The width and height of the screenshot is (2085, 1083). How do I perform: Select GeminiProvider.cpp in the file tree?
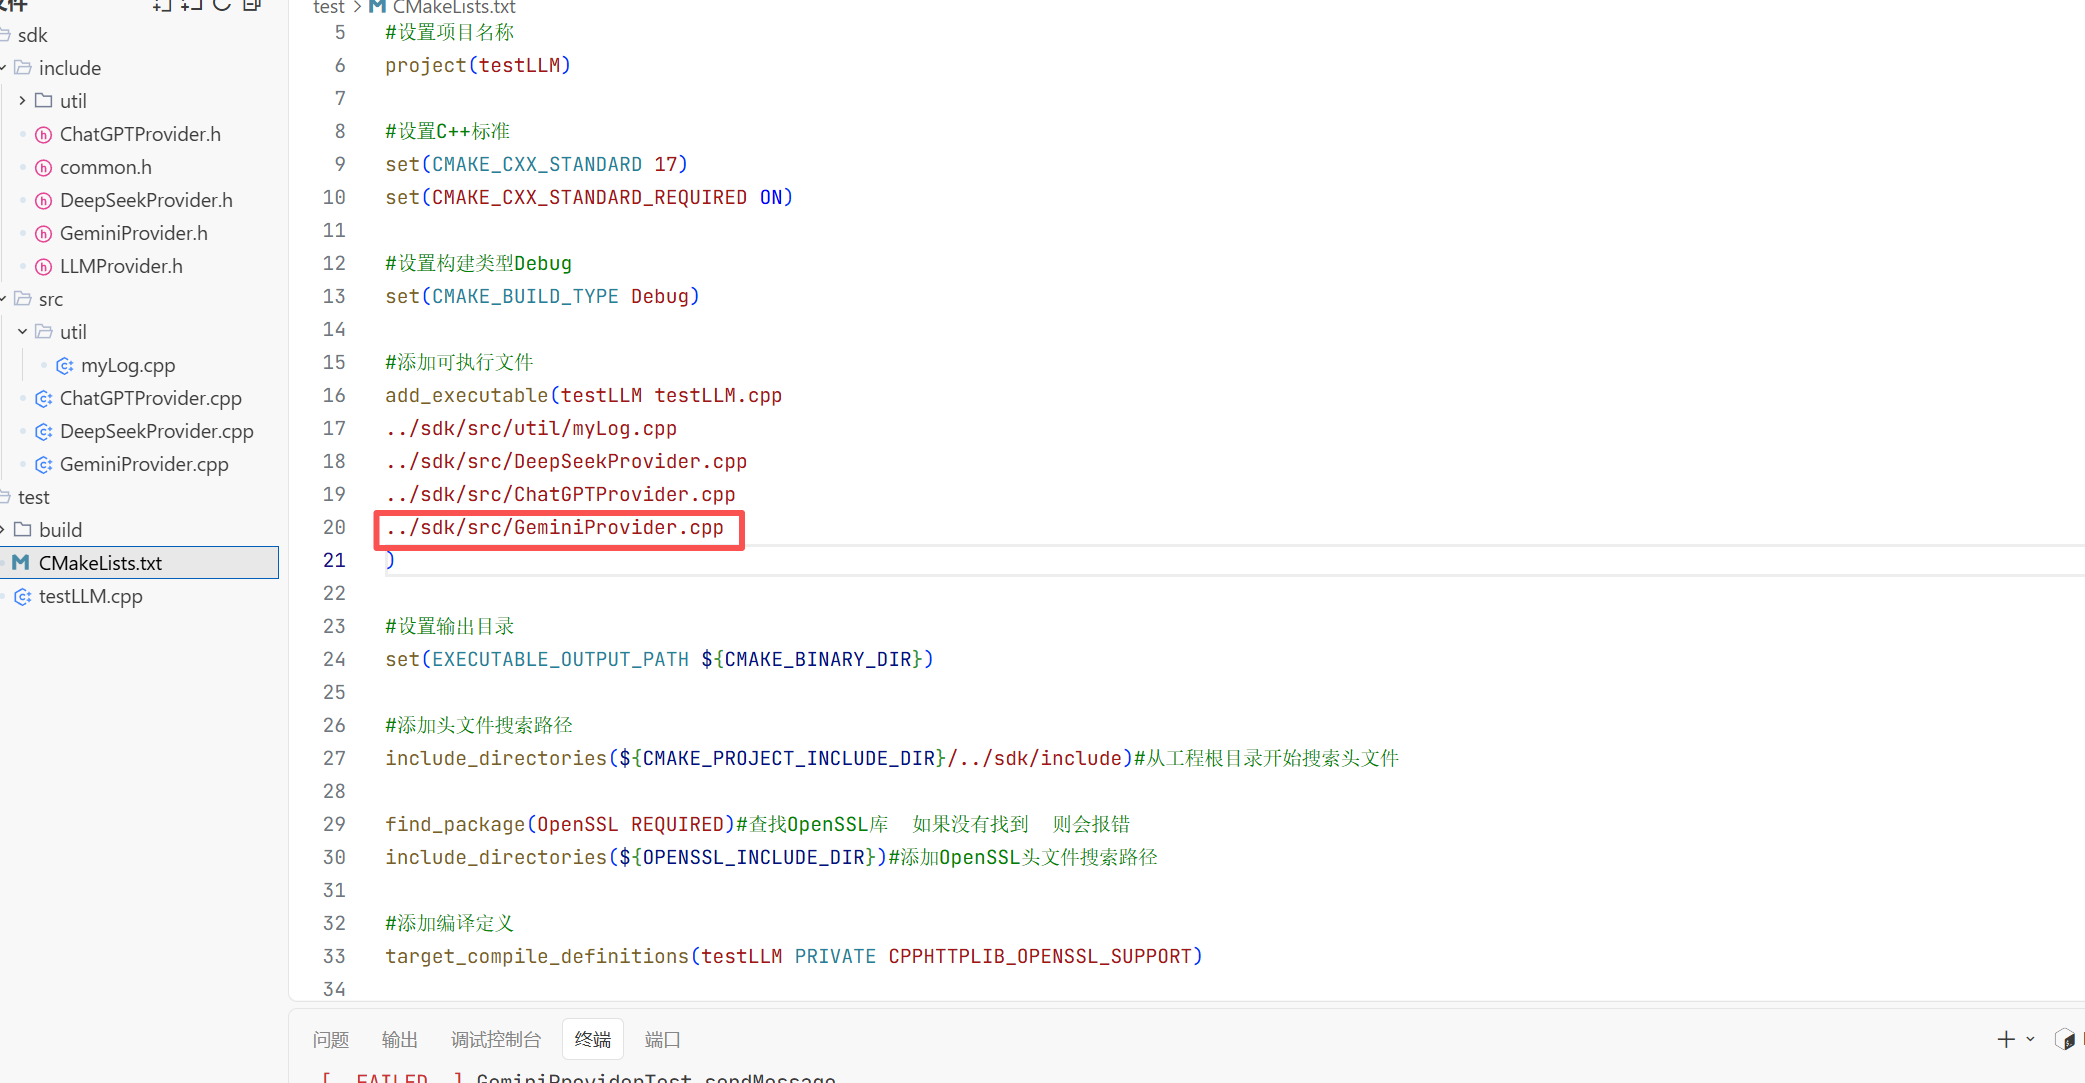pyautogui.click(x=144, y=464)
